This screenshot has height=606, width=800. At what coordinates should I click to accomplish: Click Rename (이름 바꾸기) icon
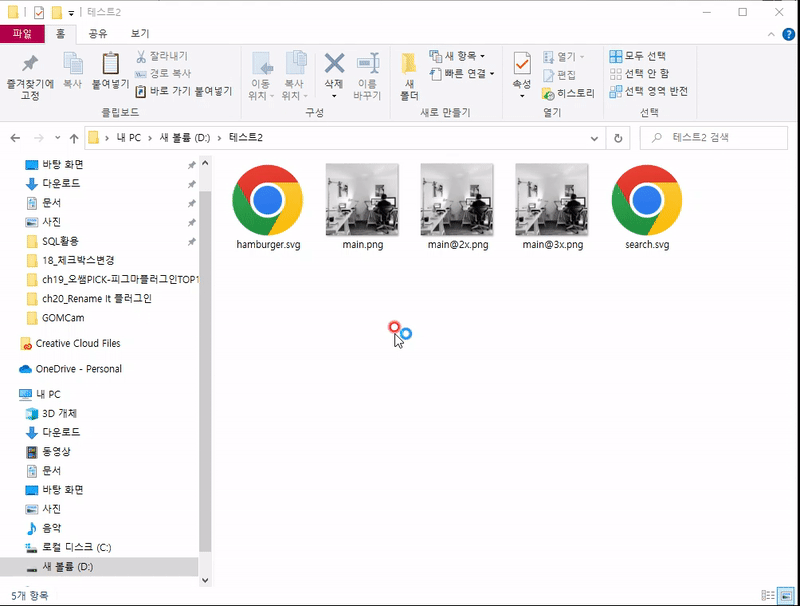coord(367,64)
